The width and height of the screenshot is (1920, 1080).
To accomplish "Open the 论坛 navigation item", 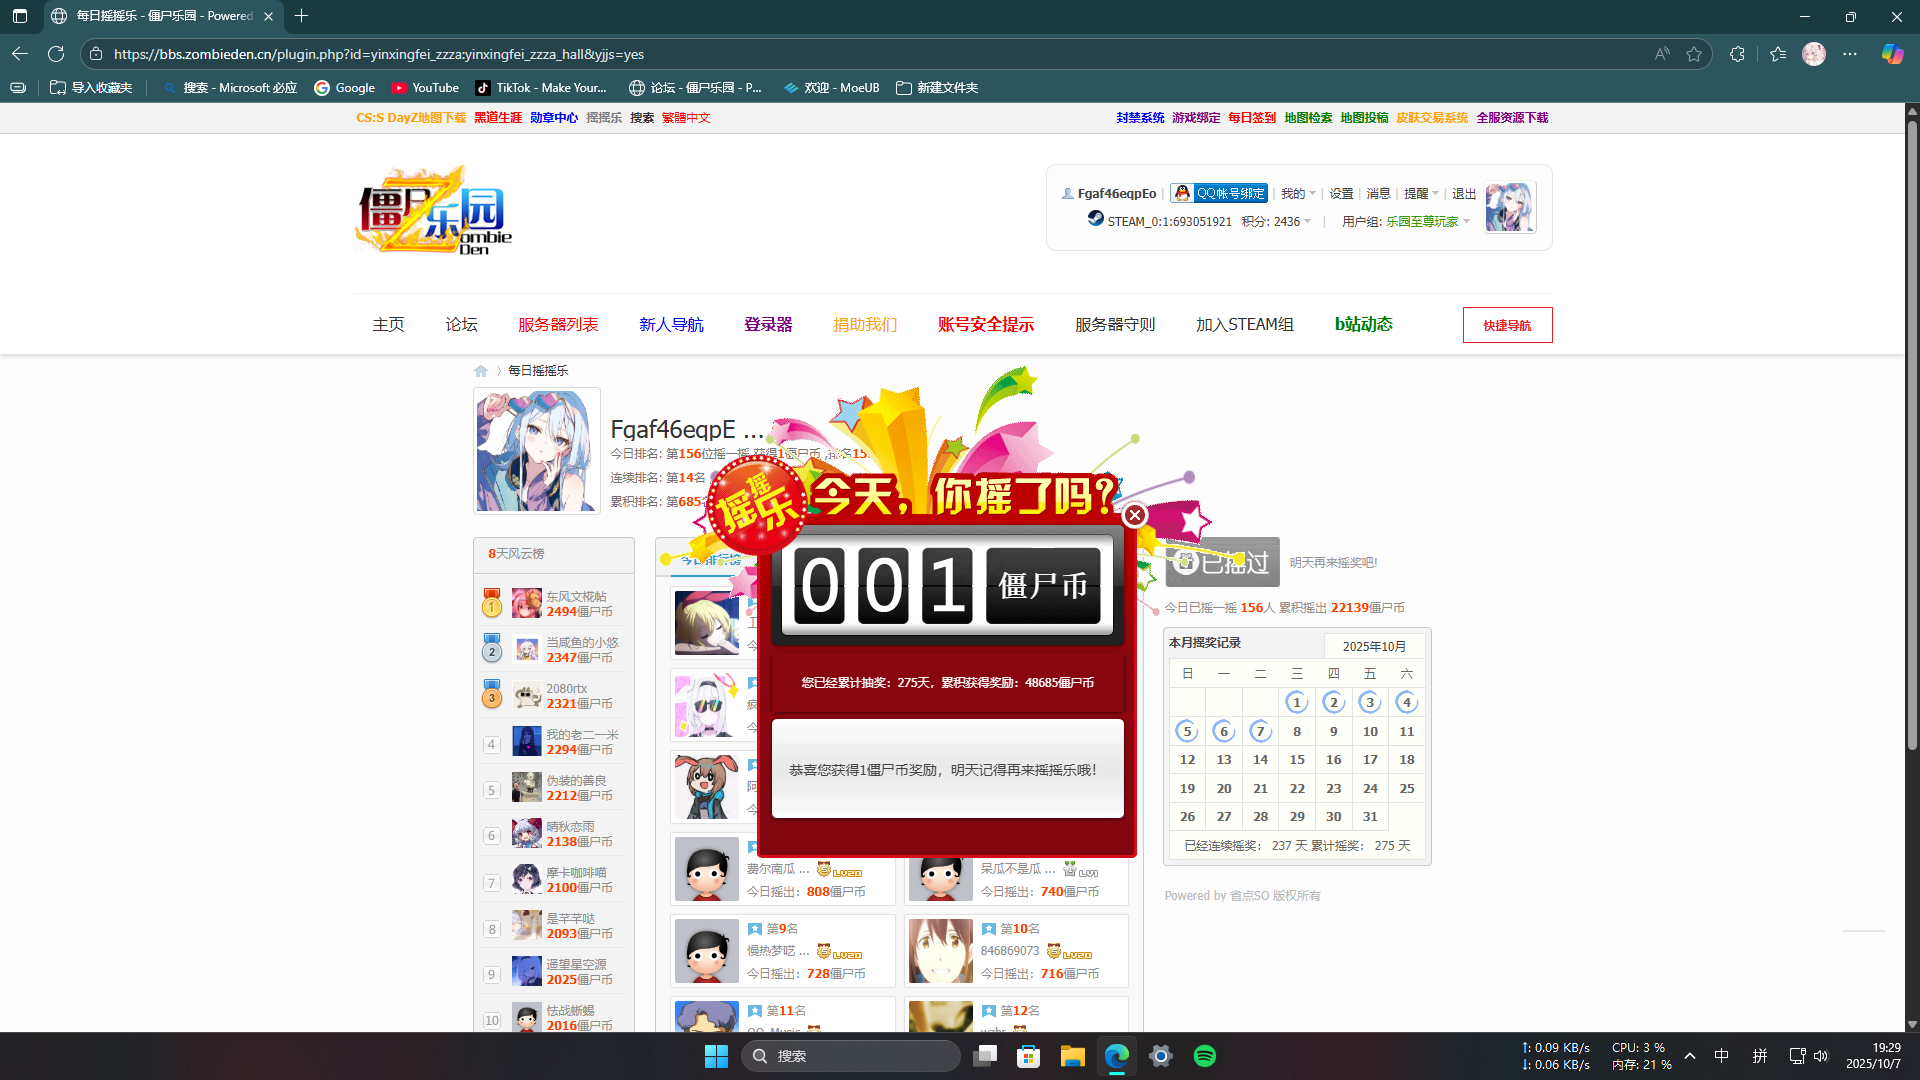I will tap(461, 324).
